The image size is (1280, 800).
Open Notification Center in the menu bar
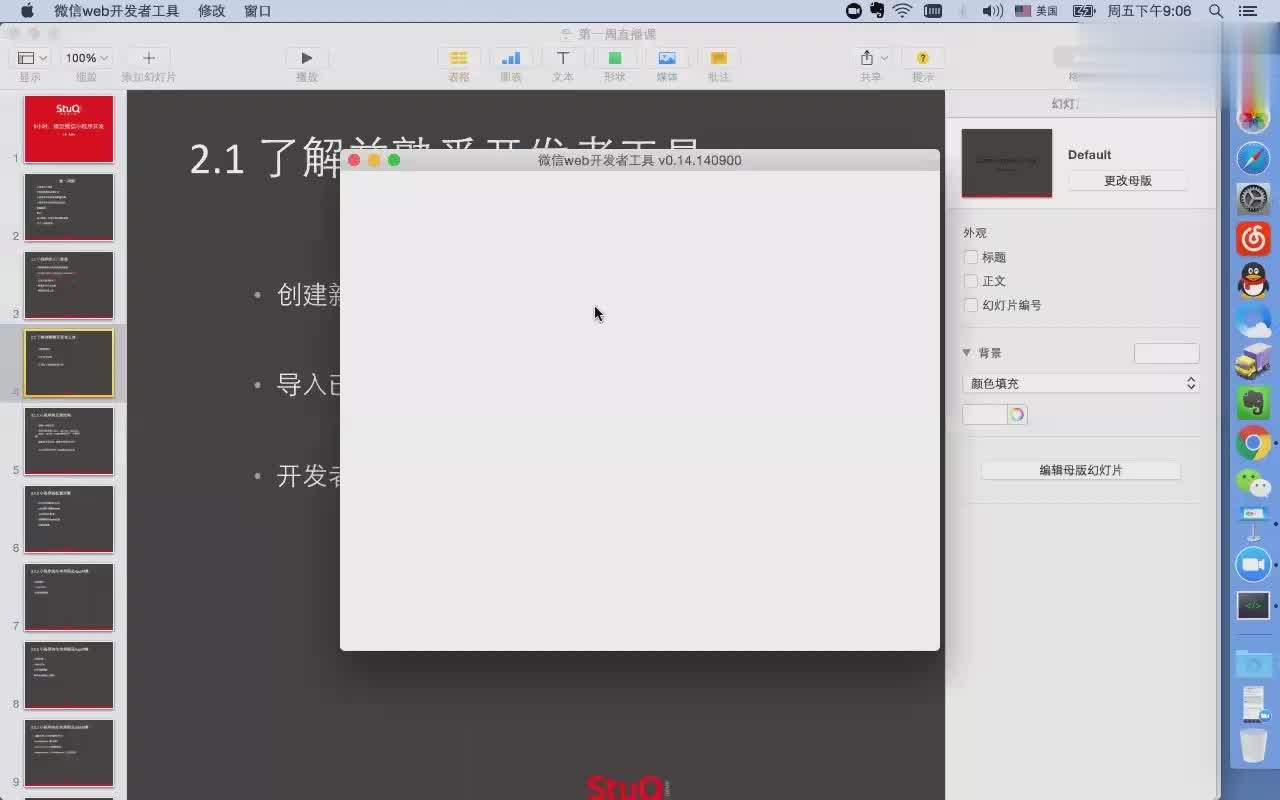(x=1247, y=11)
